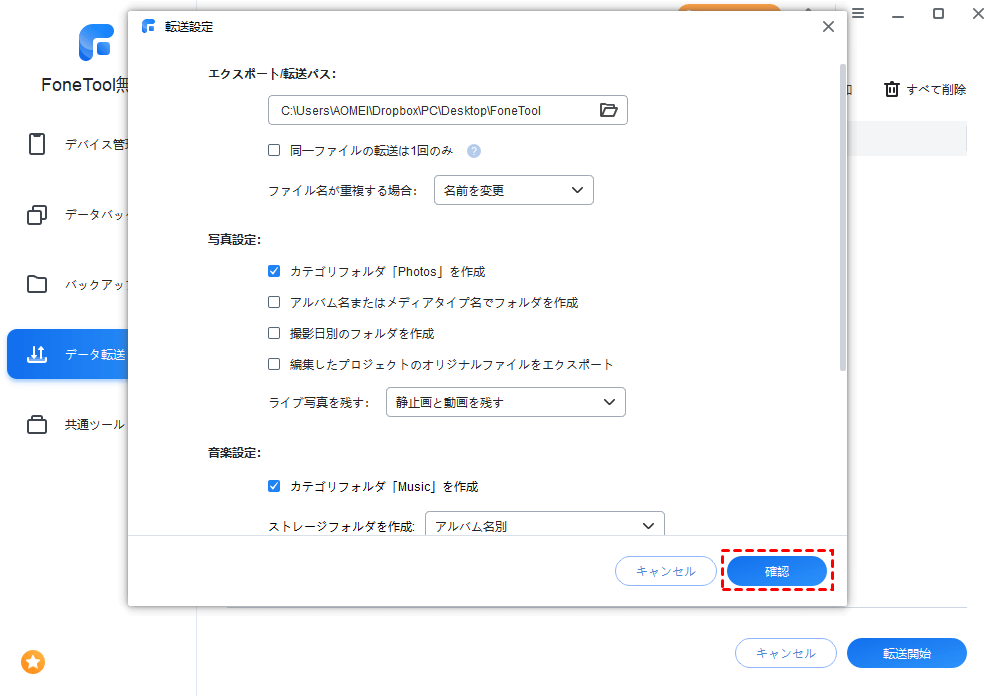Viewport: 996px width, 696px height.
Task: Click the help question mark icon
Action: point(474,151)
